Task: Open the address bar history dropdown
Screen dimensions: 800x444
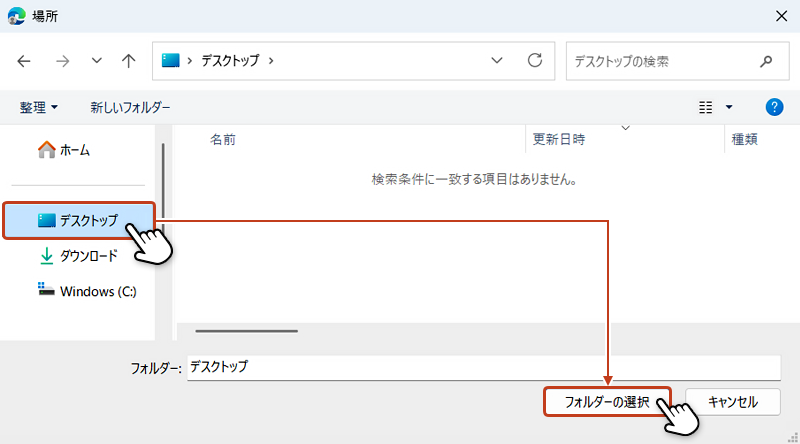Action: coord(497,61)
